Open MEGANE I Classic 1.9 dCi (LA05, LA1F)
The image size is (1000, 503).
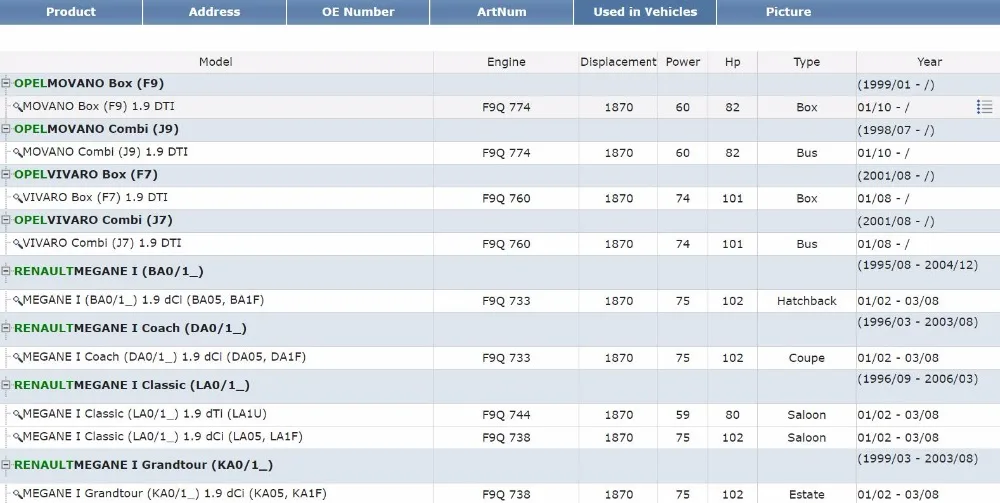point(163,437)
